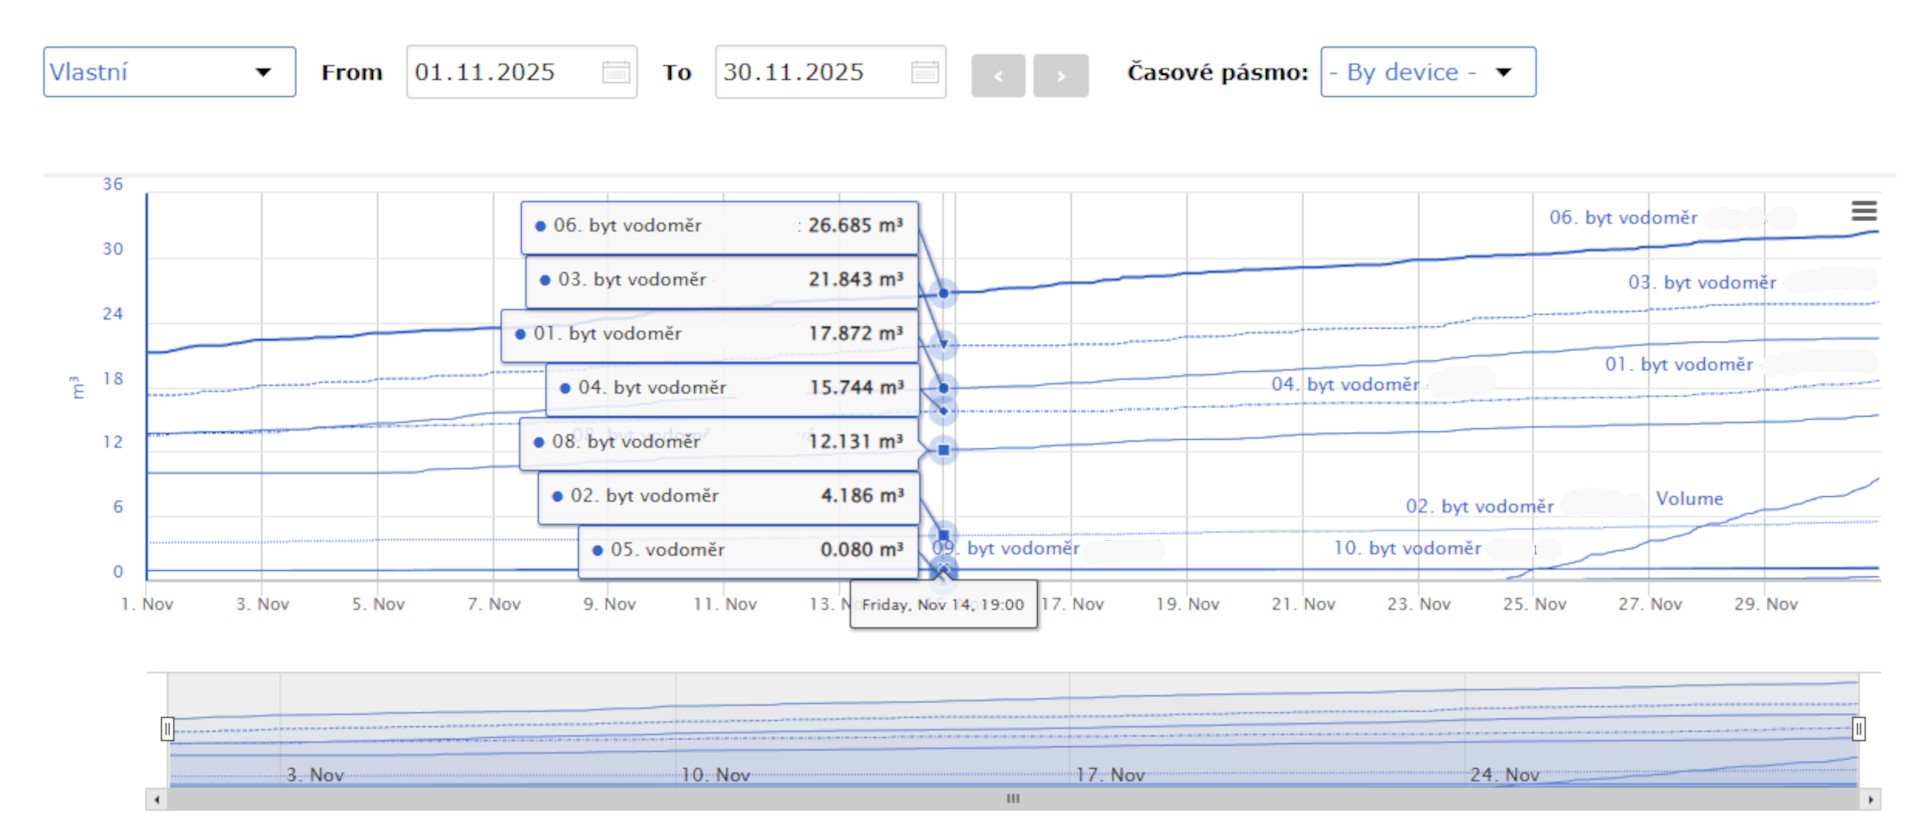This screenshot has height=834, width=1920.
Task: Open the chart hamburger context menu
Action: 1863,211
